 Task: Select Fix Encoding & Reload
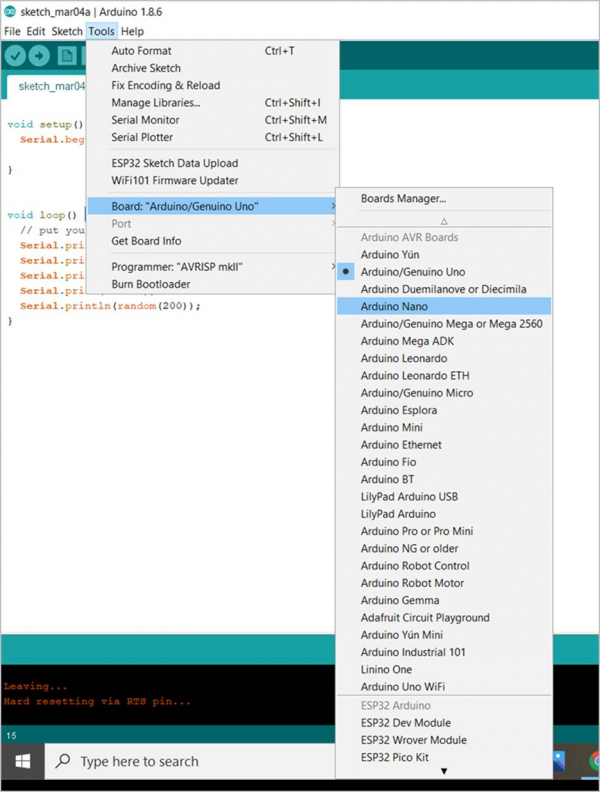212,85
